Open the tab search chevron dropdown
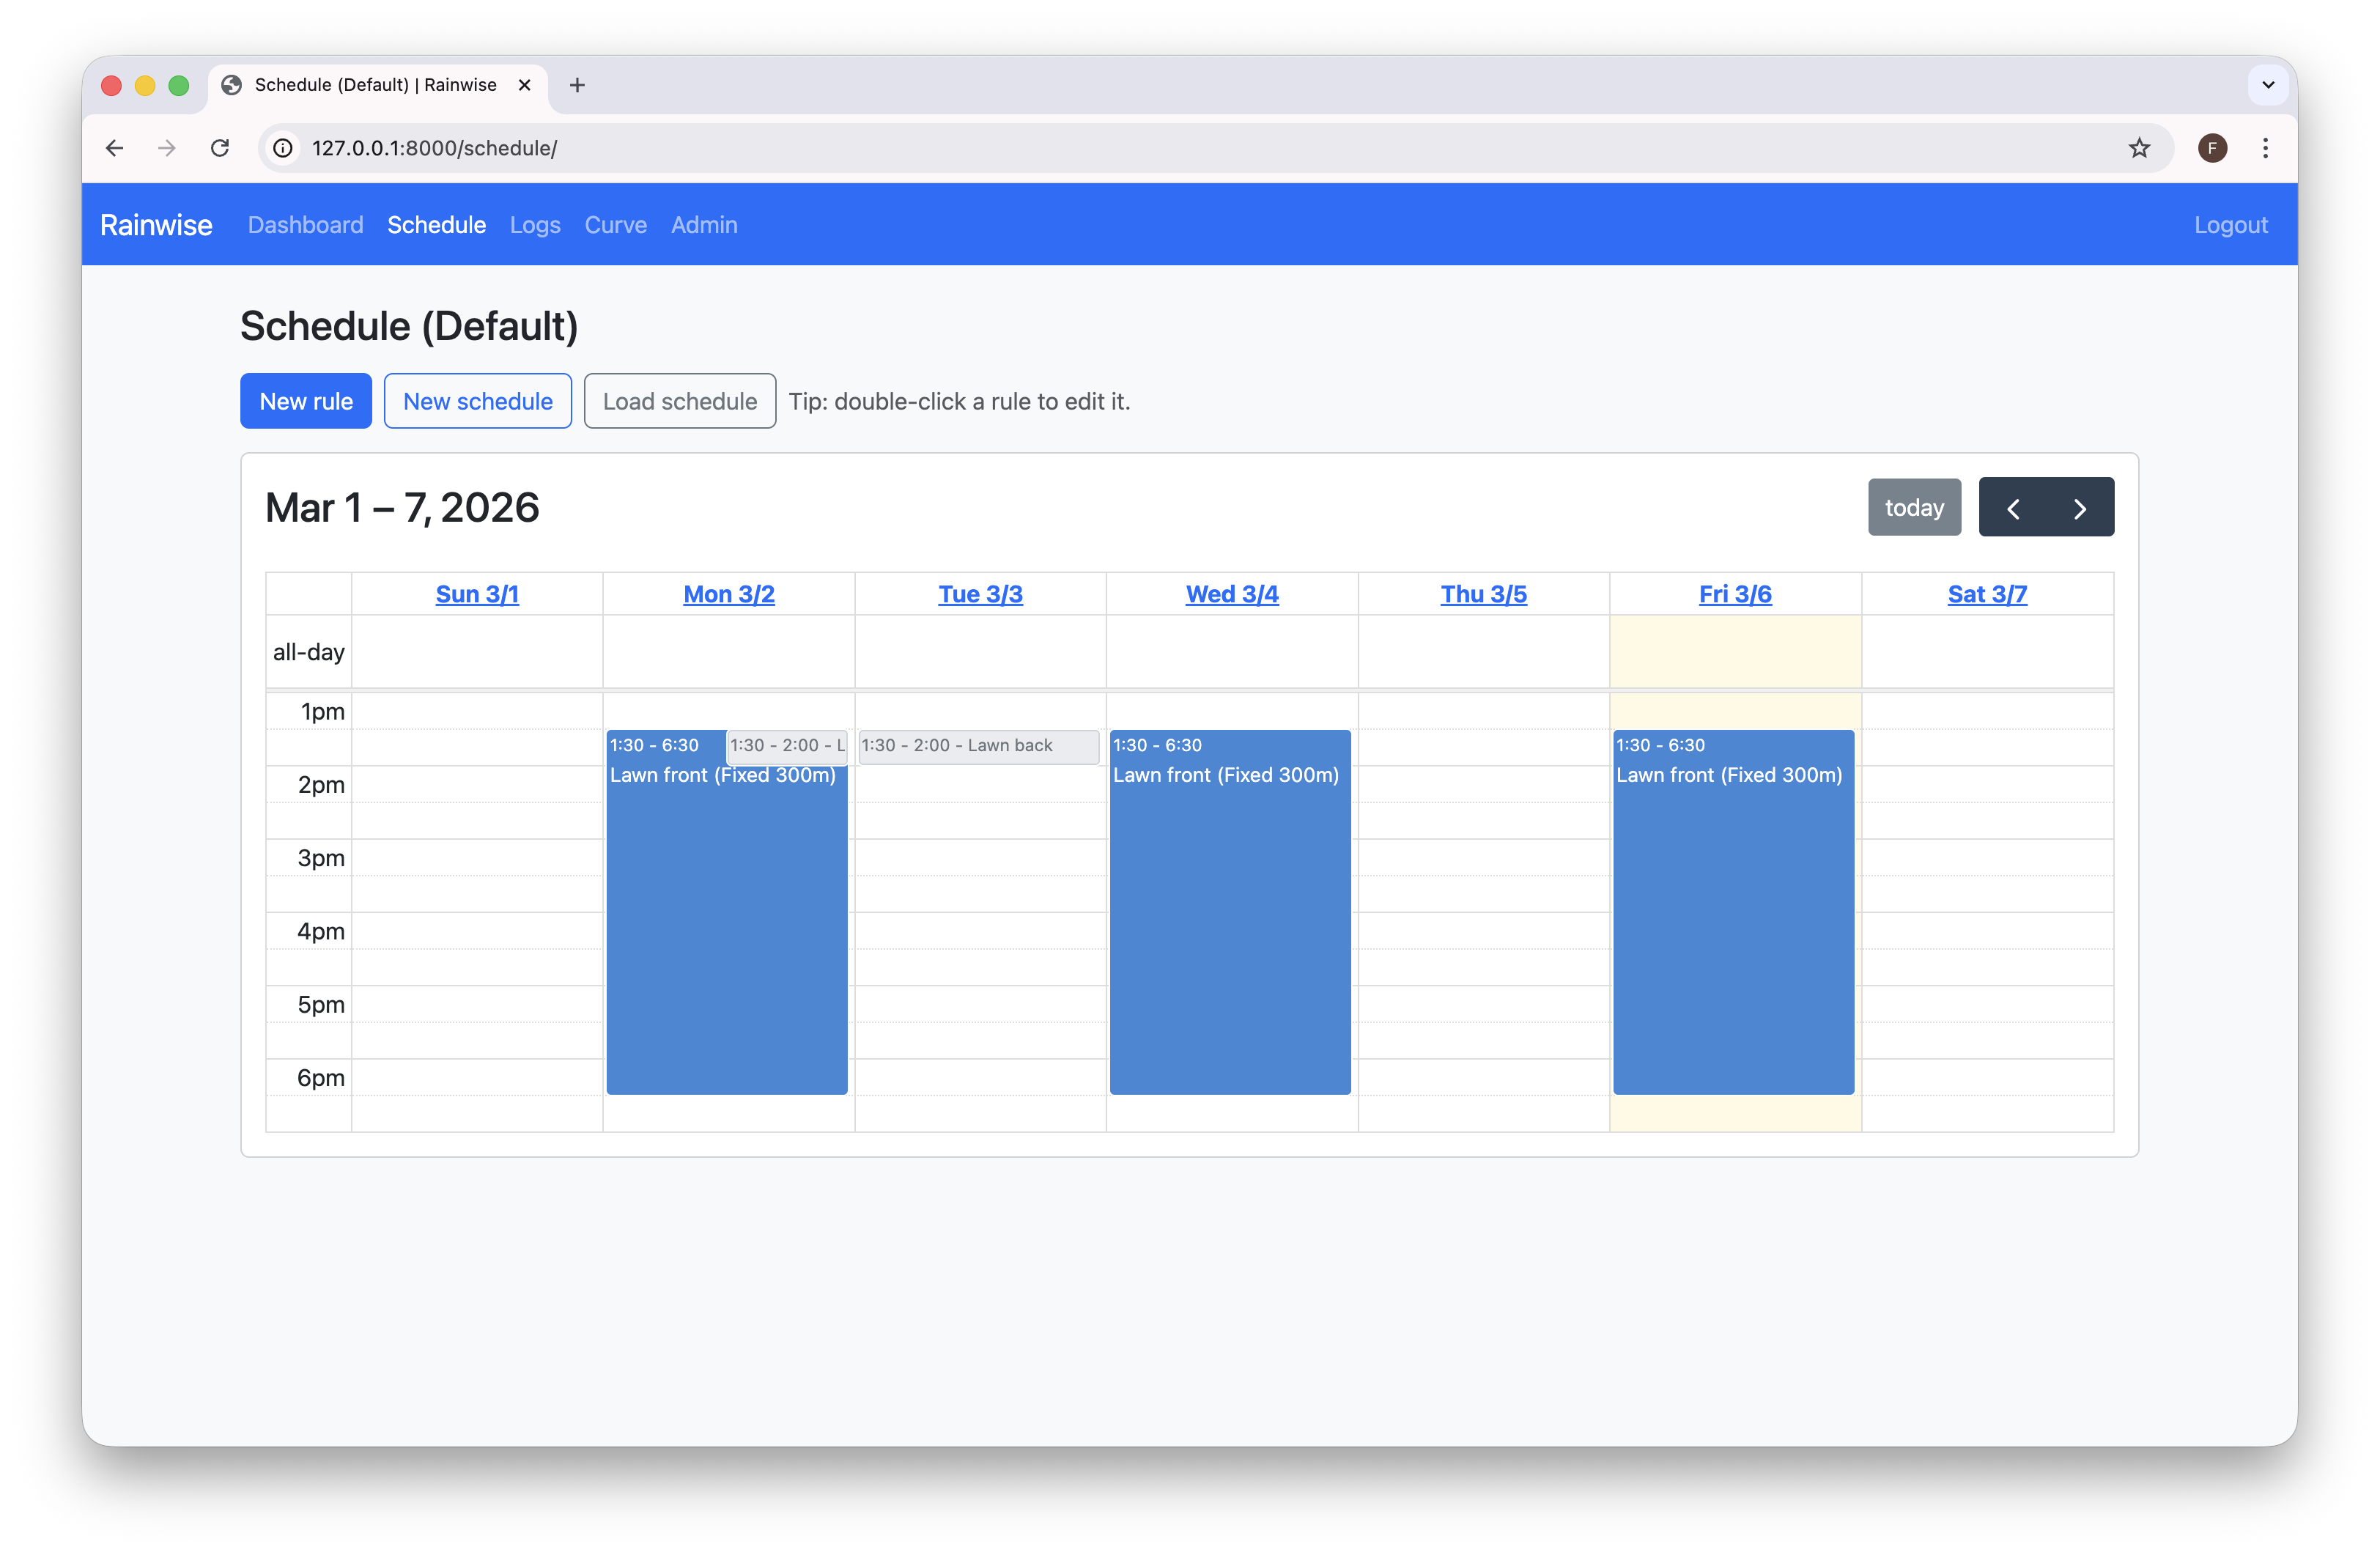The height and width of the screenshot is (1555, 2380). point(2268,85)
